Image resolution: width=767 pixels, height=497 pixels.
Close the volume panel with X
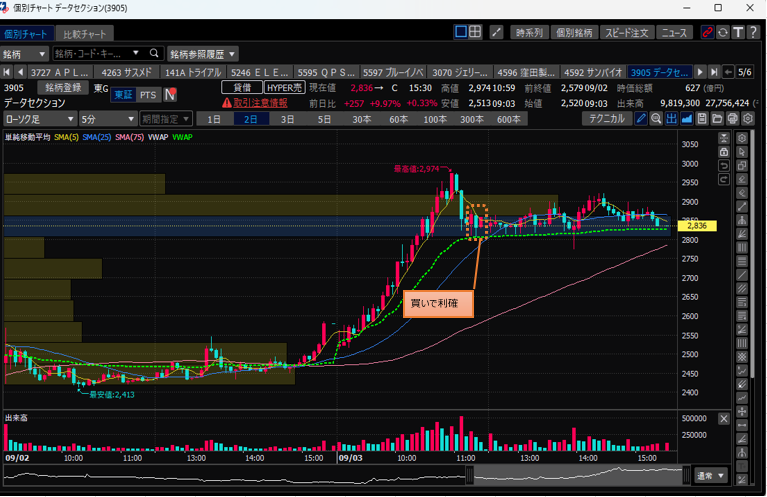[724, 419]
